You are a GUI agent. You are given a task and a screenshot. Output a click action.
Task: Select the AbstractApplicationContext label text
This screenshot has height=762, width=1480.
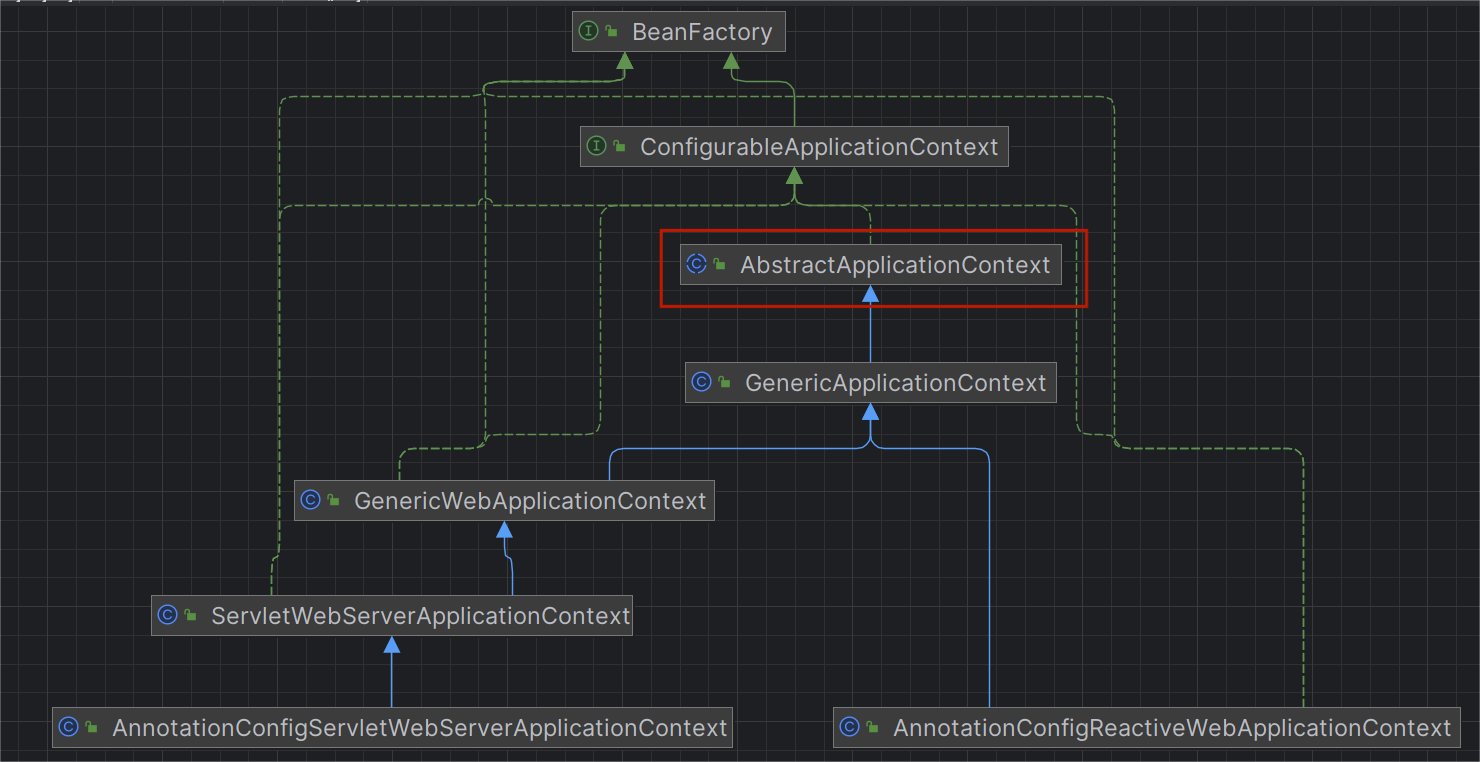coord(895,265)
